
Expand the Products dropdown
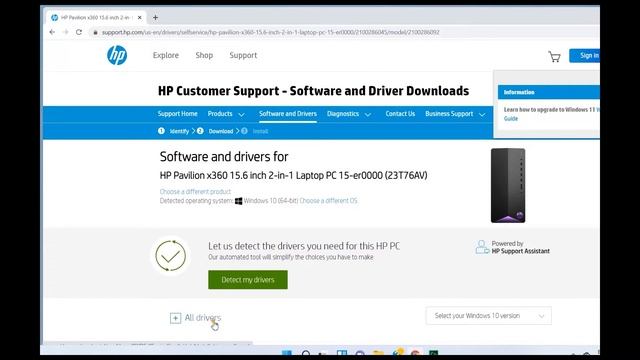point(226,114)
